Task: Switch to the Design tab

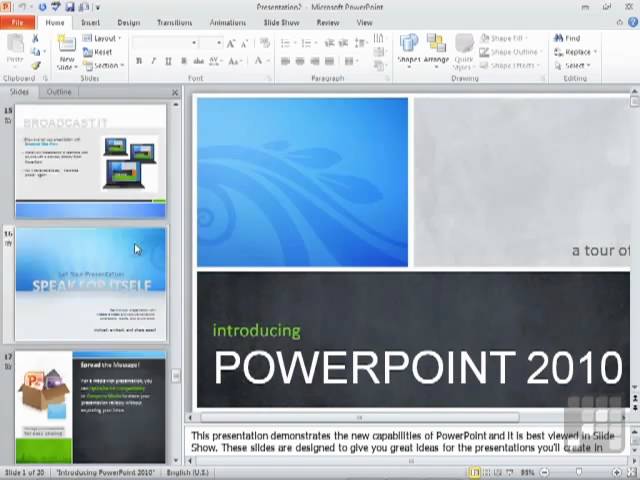Action: pos(129,22)
